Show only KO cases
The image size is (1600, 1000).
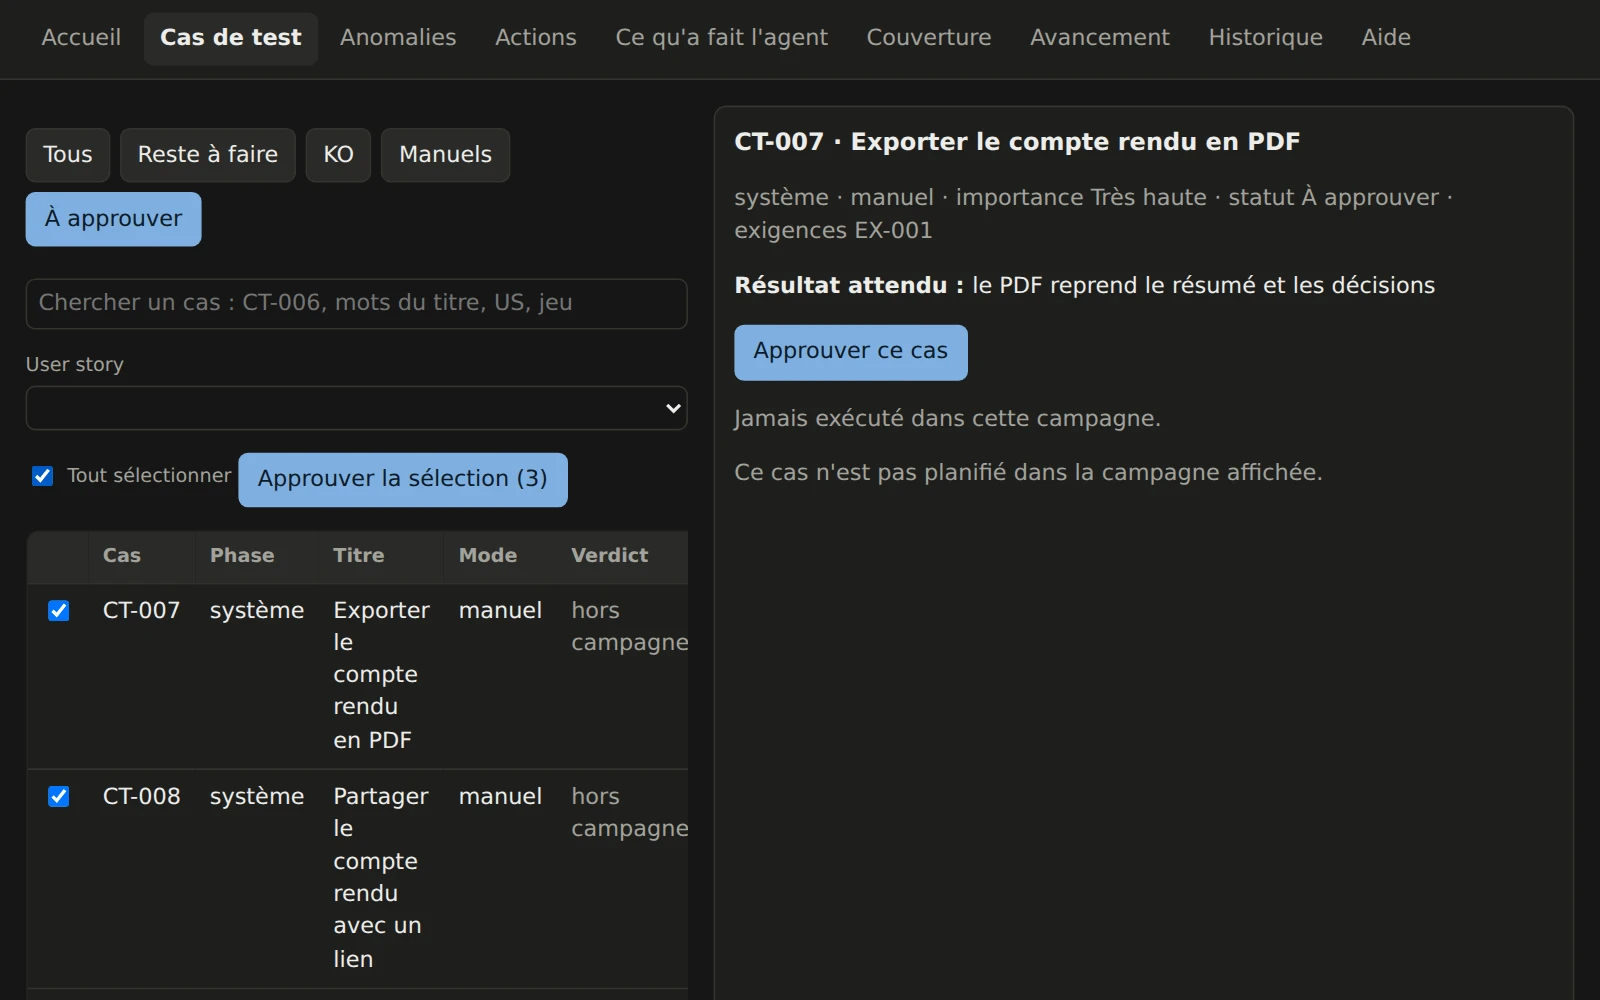(338, 155)
